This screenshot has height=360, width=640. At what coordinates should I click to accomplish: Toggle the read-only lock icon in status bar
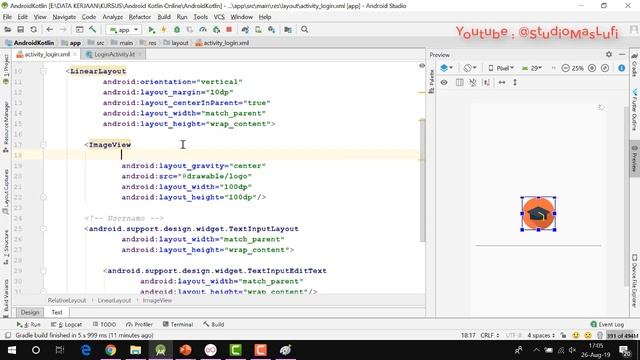(x=563, y=335)
